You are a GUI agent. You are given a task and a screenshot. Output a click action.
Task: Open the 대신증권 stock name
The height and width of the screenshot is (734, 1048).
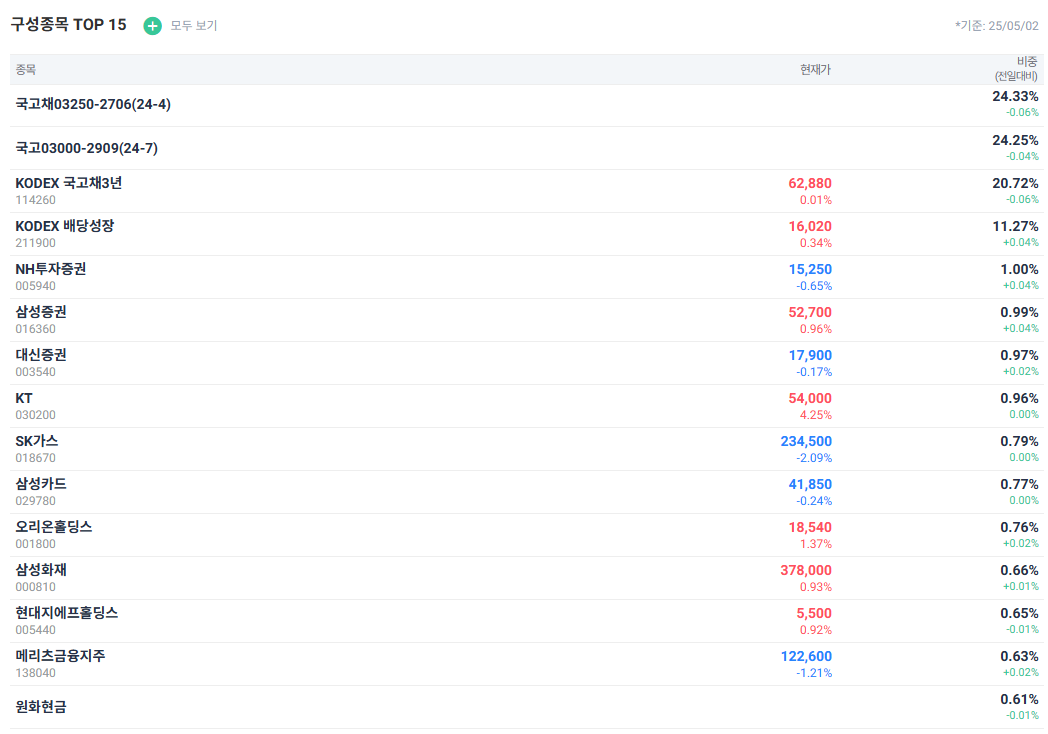tap(41, 355)
